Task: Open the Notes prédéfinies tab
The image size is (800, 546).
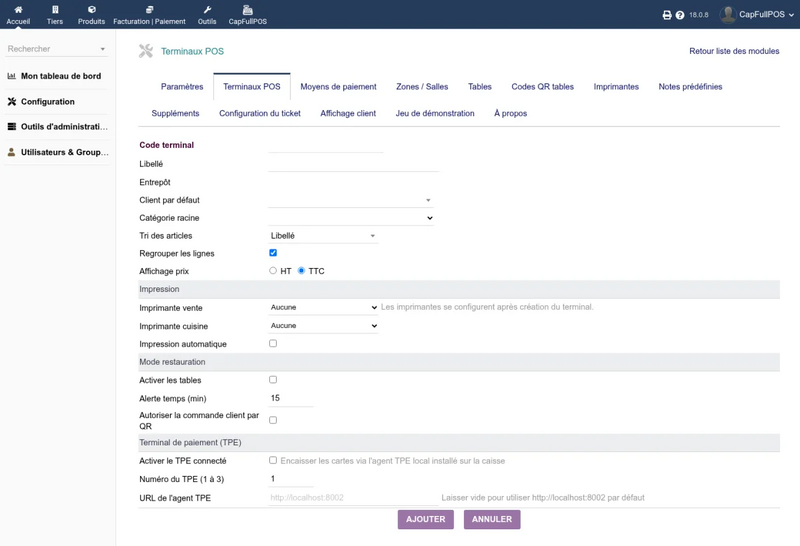Action: point(690,87)
